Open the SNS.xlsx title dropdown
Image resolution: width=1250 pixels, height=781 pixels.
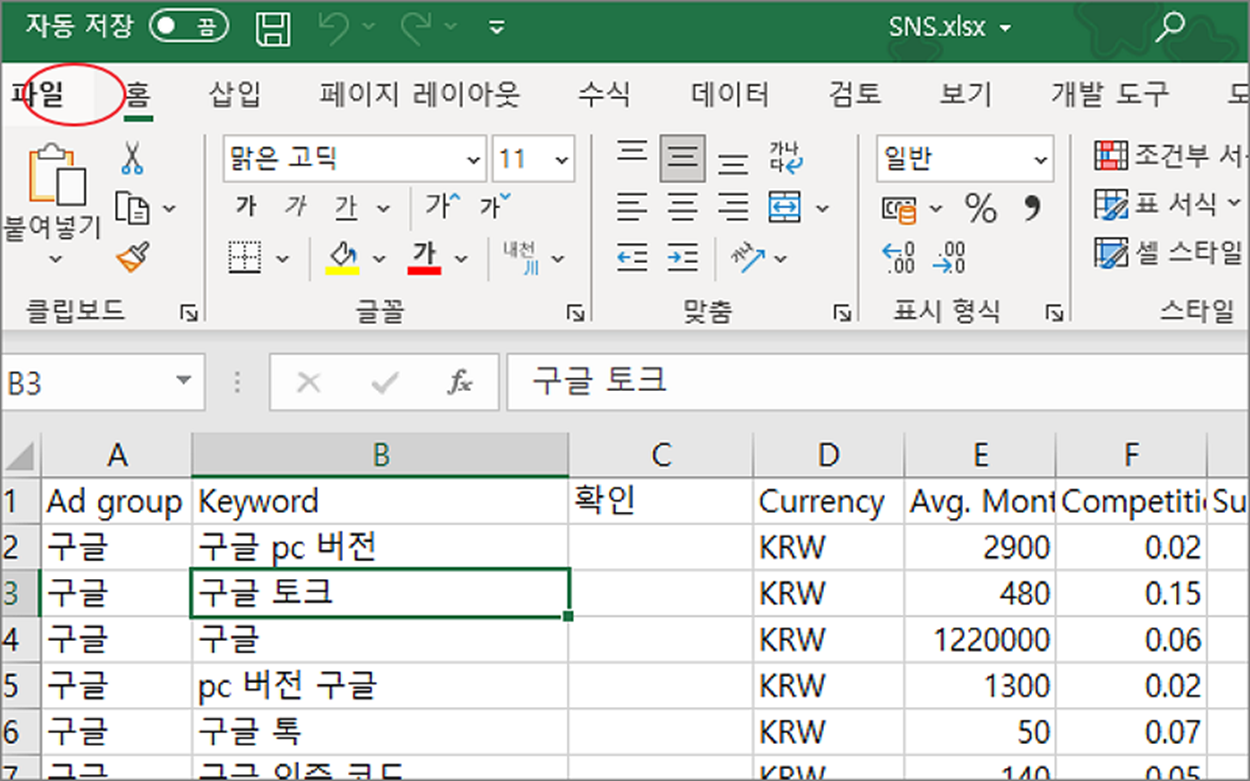1004,28
